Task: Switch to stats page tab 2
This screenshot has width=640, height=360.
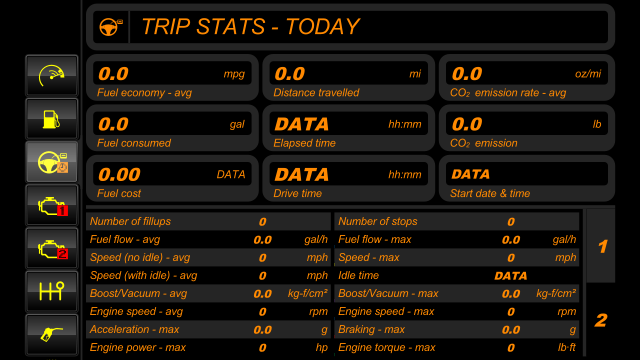Action: tap(601, 320)
